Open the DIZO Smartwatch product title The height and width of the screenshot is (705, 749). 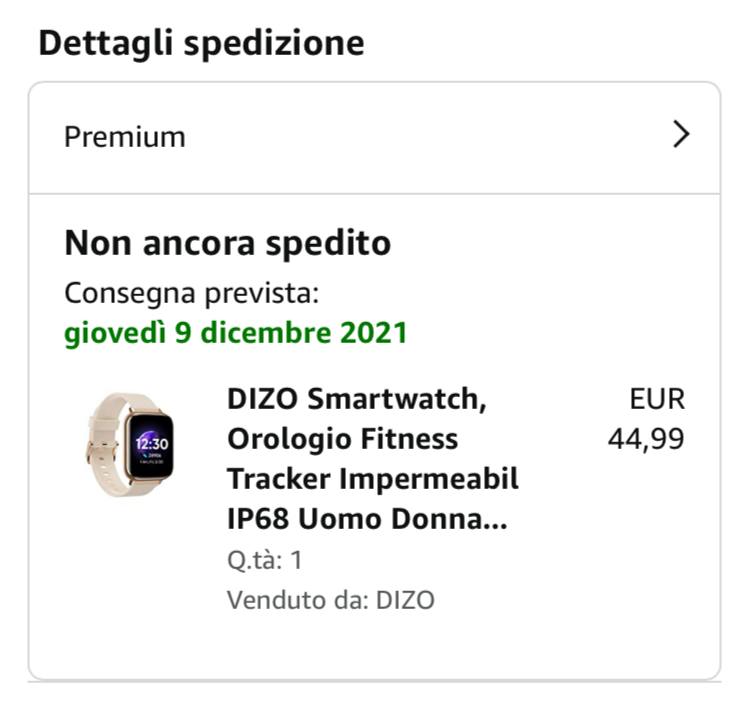pos(357,399)
